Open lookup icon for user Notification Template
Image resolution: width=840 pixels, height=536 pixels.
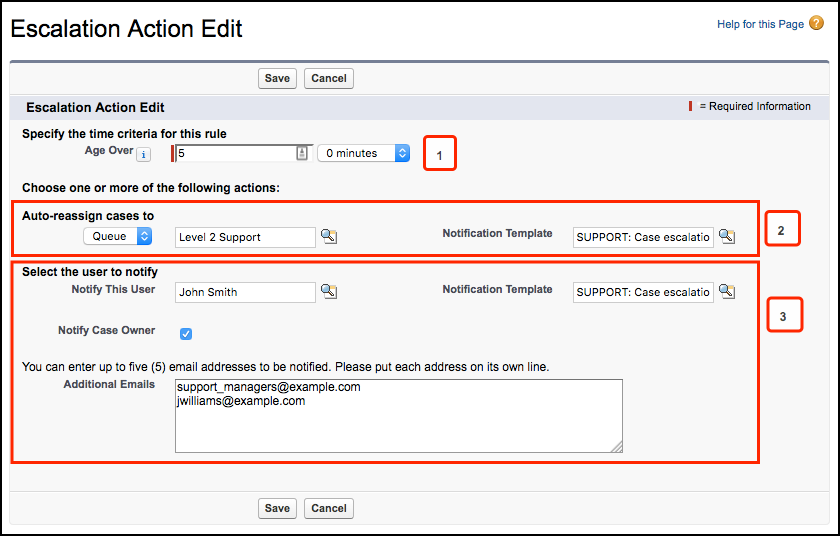point(727,291)
